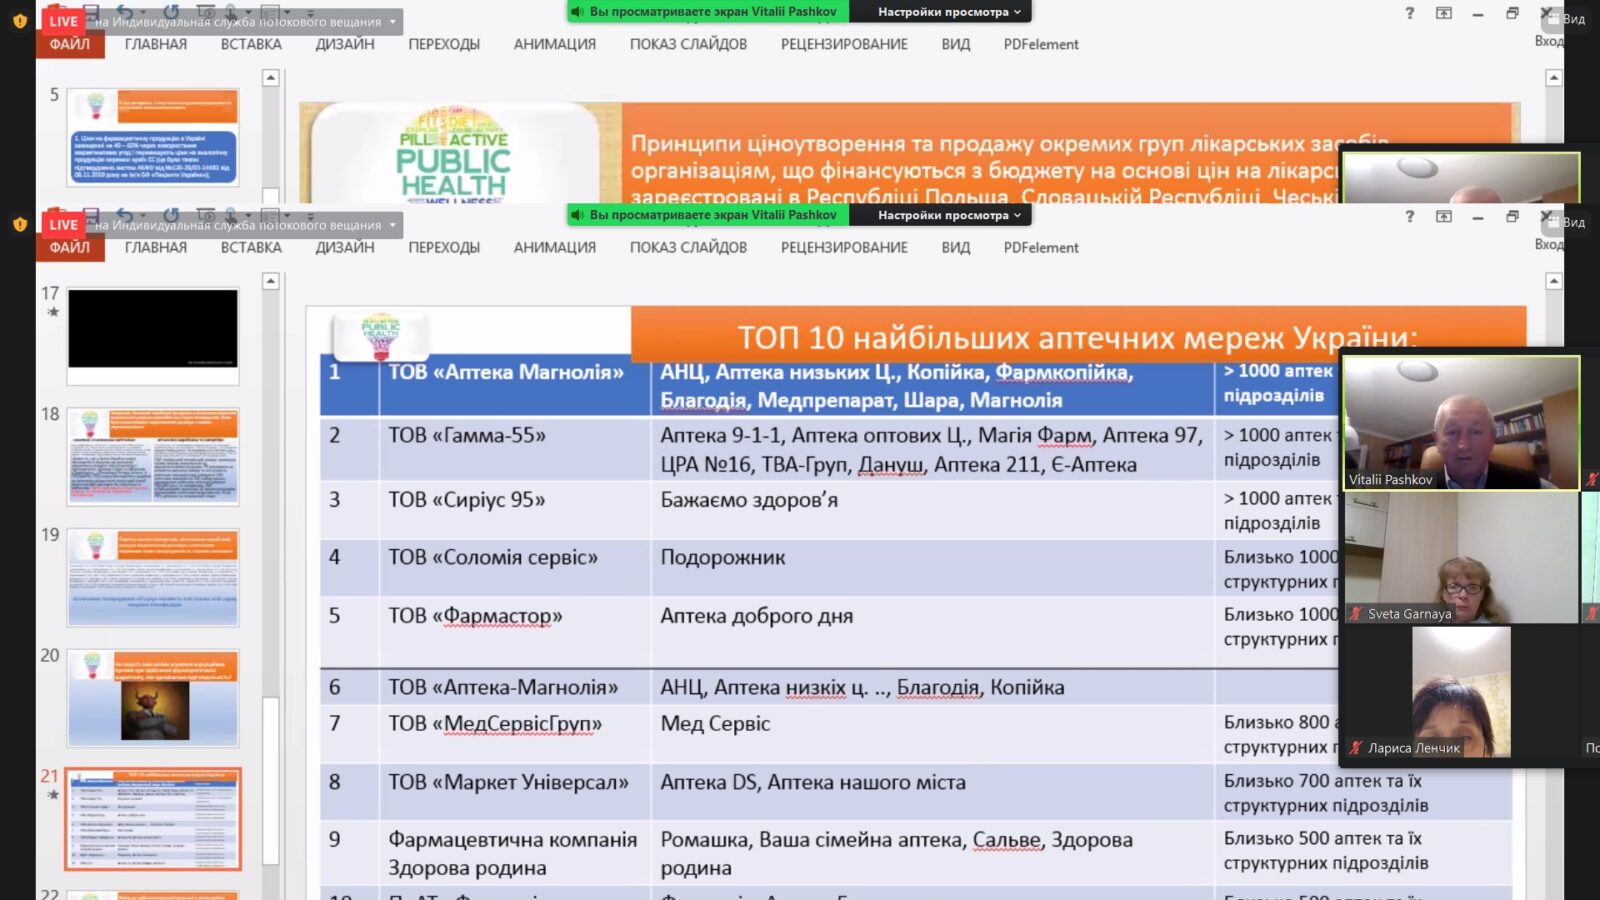This screenshot has width=1600, height=900.
Task: Click the Save icon in upper quick access toolbar
Action: (x=91, y=12)
